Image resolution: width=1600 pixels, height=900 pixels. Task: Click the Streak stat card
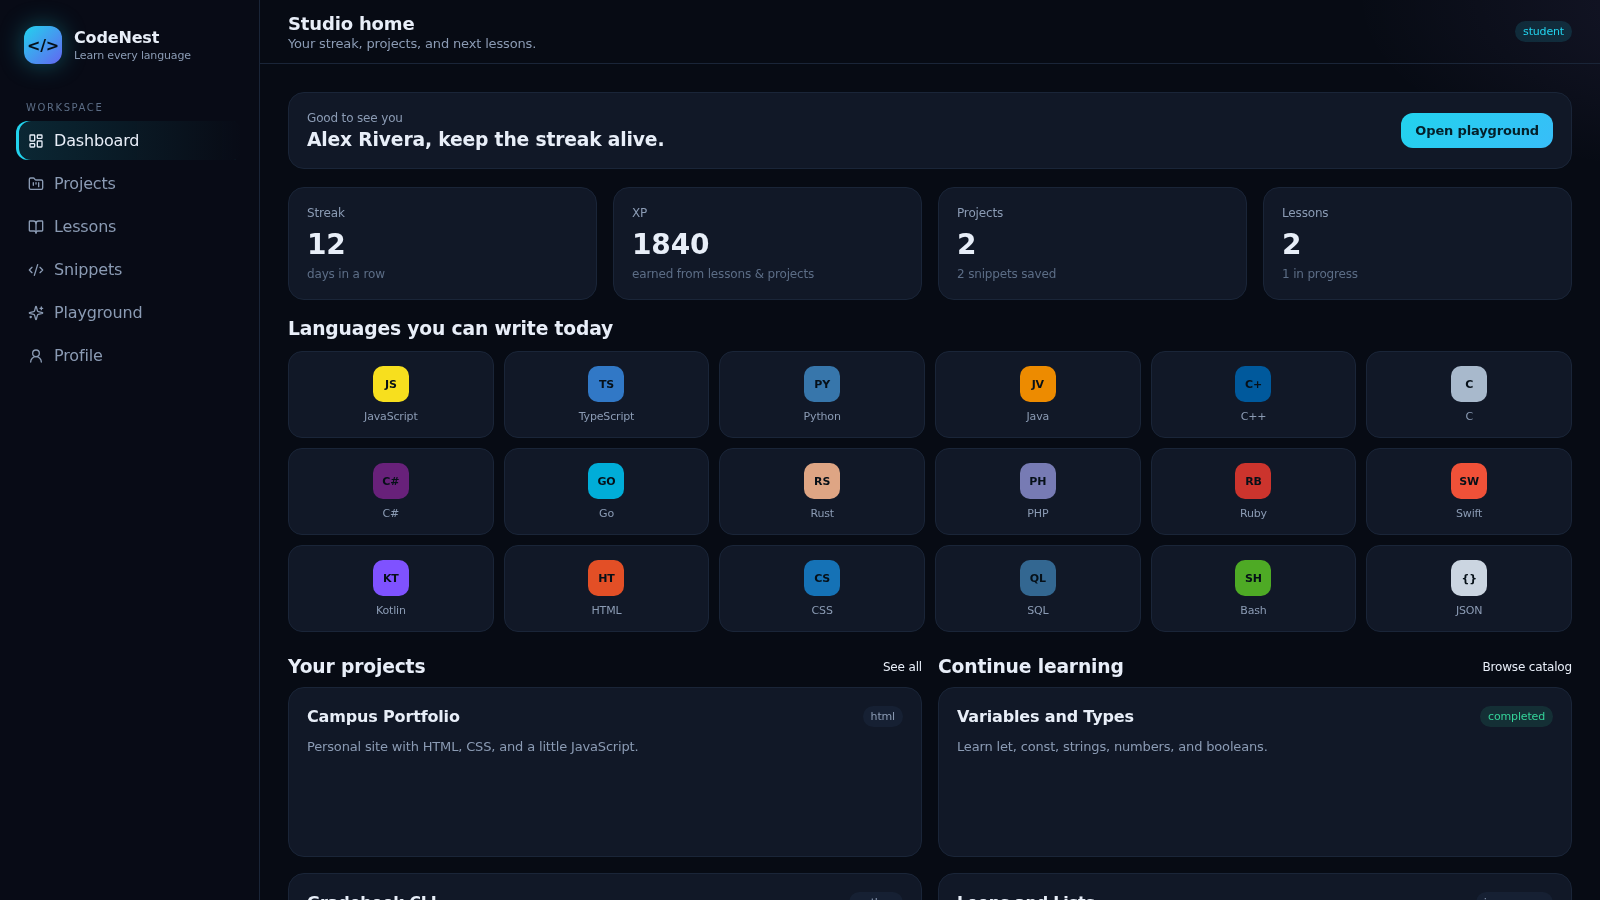pyautogui.click(x=442, y=244)
